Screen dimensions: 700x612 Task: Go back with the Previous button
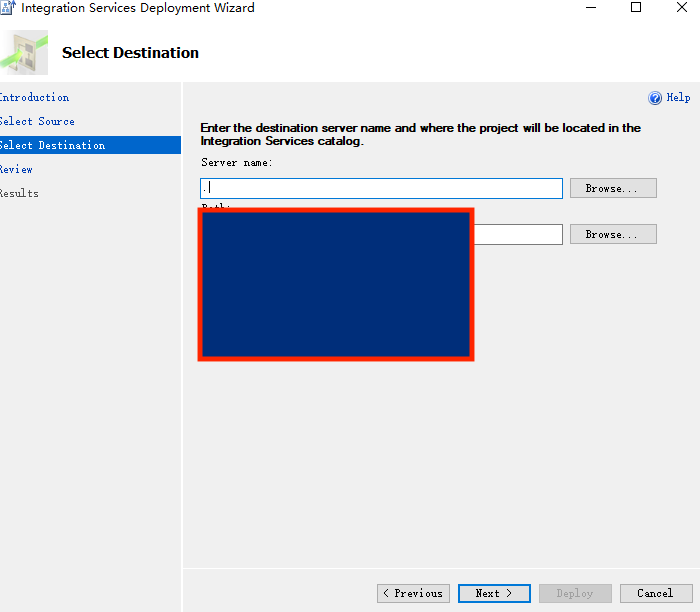tap(413, 593)
